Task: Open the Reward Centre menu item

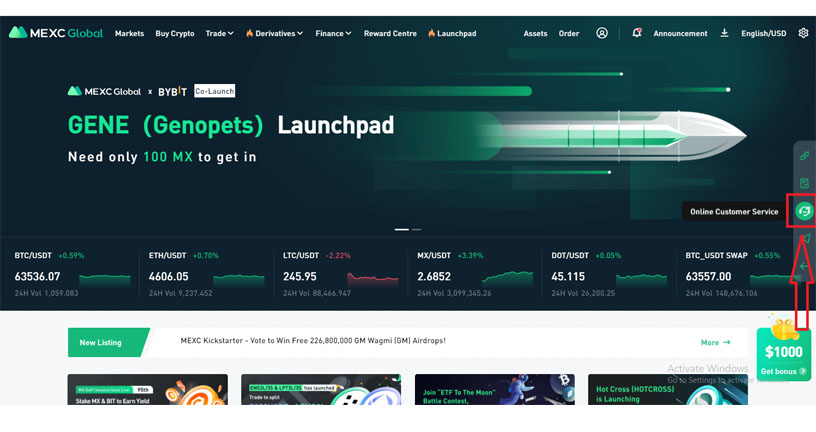Action: (390, 33)
